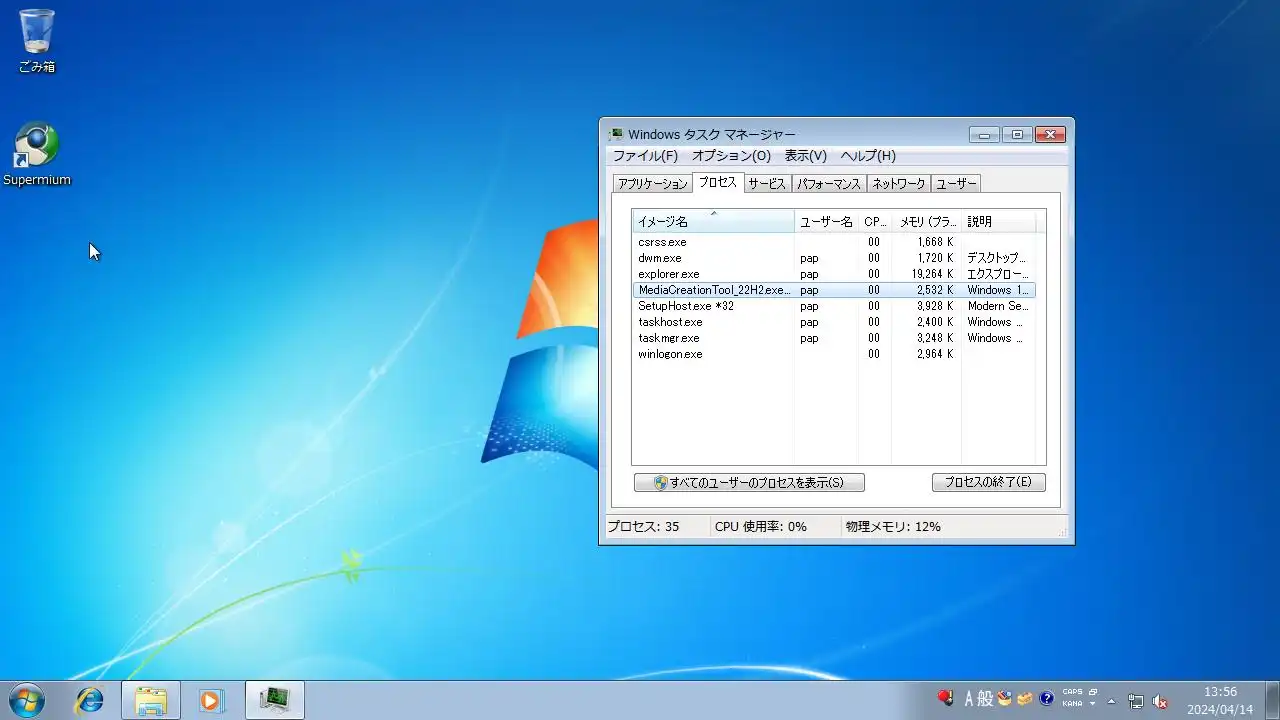Open Windows Media Player taskbar icon
This screenshot has height=720, width=1280.
211,700
